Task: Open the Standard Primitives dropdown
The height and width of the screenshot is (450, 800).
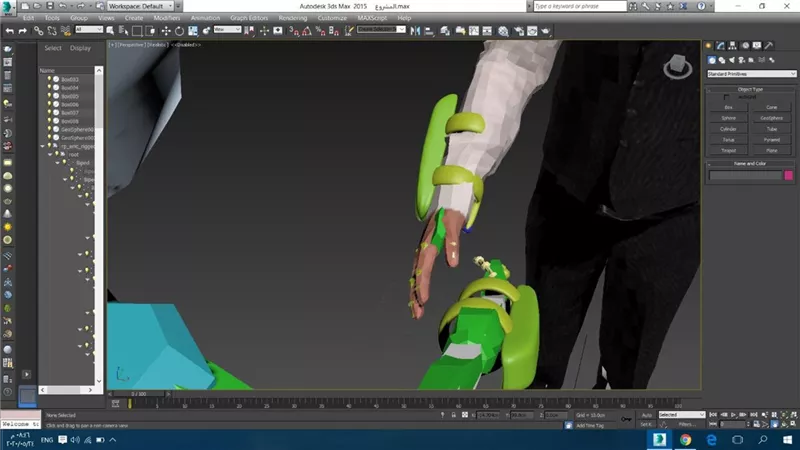Action: tap(751, 74)
